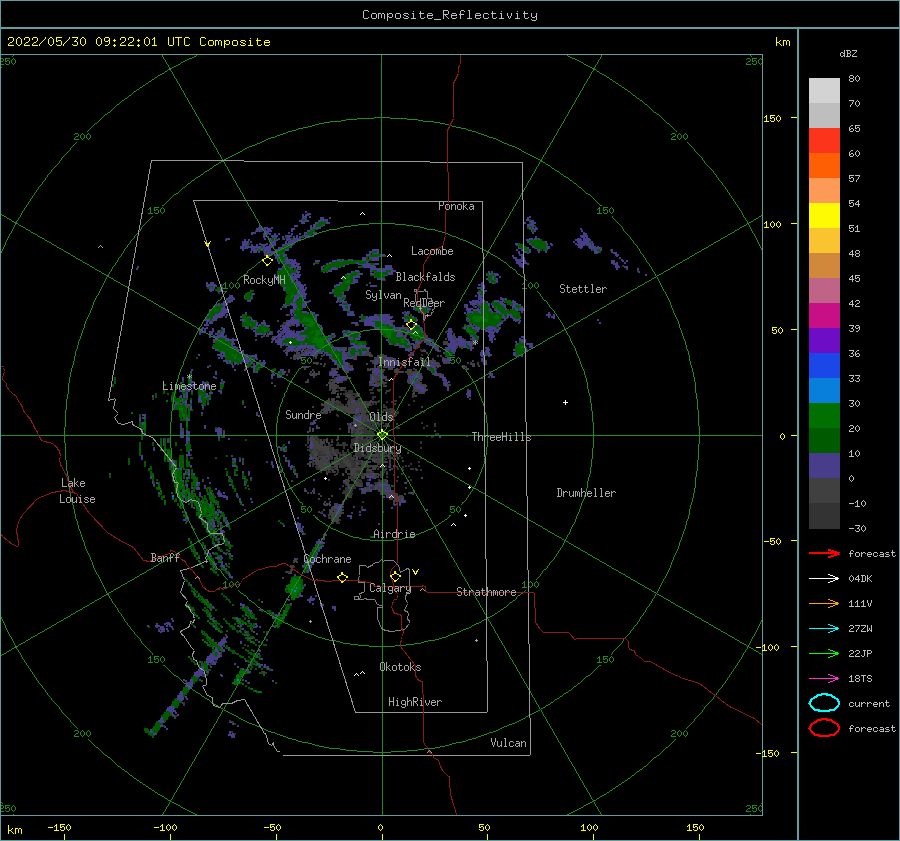Click the Lacombe city label

pos(432,251)
